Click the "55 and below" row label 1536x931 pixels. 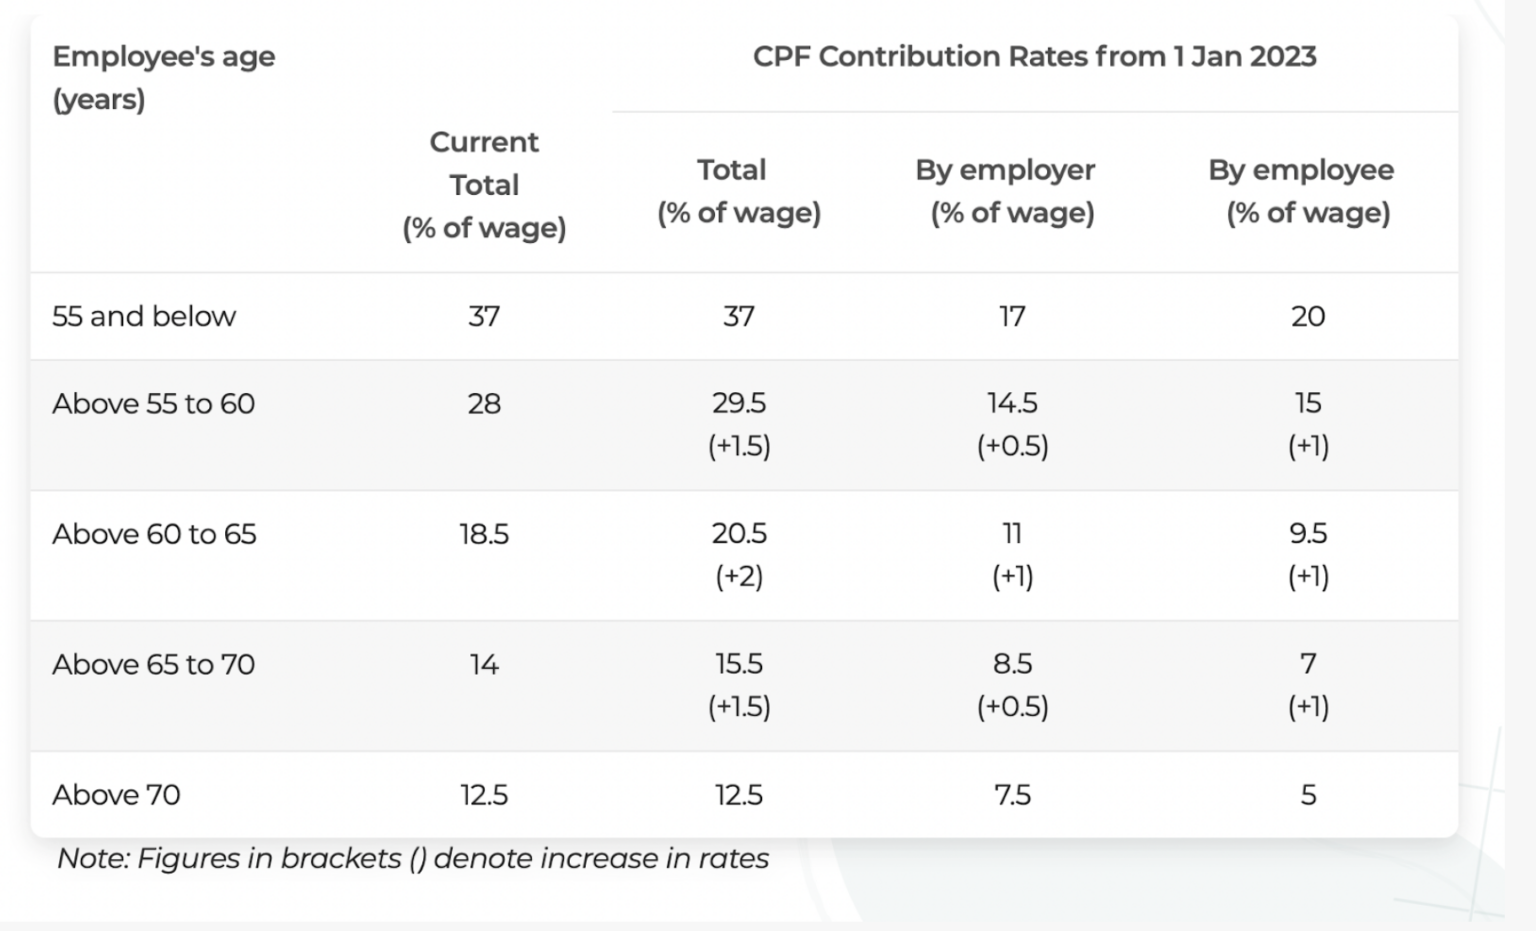[x=144, y=316]
